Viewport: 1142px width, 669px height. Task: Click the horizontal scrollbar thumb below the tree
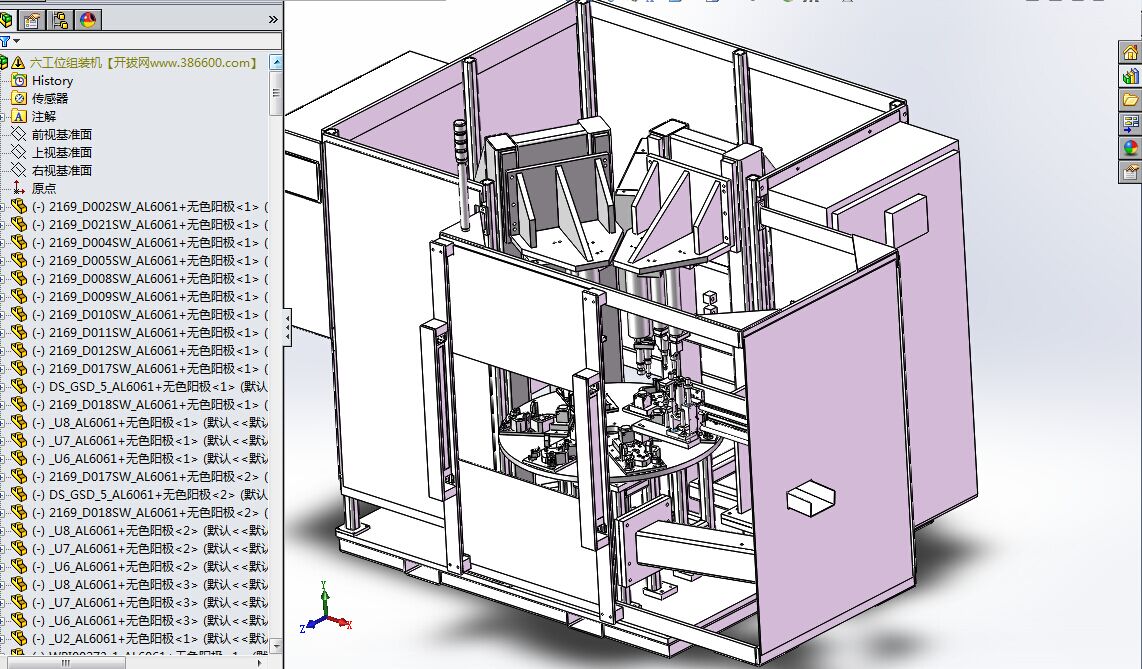pyautogui.click(x=65, y=663)
